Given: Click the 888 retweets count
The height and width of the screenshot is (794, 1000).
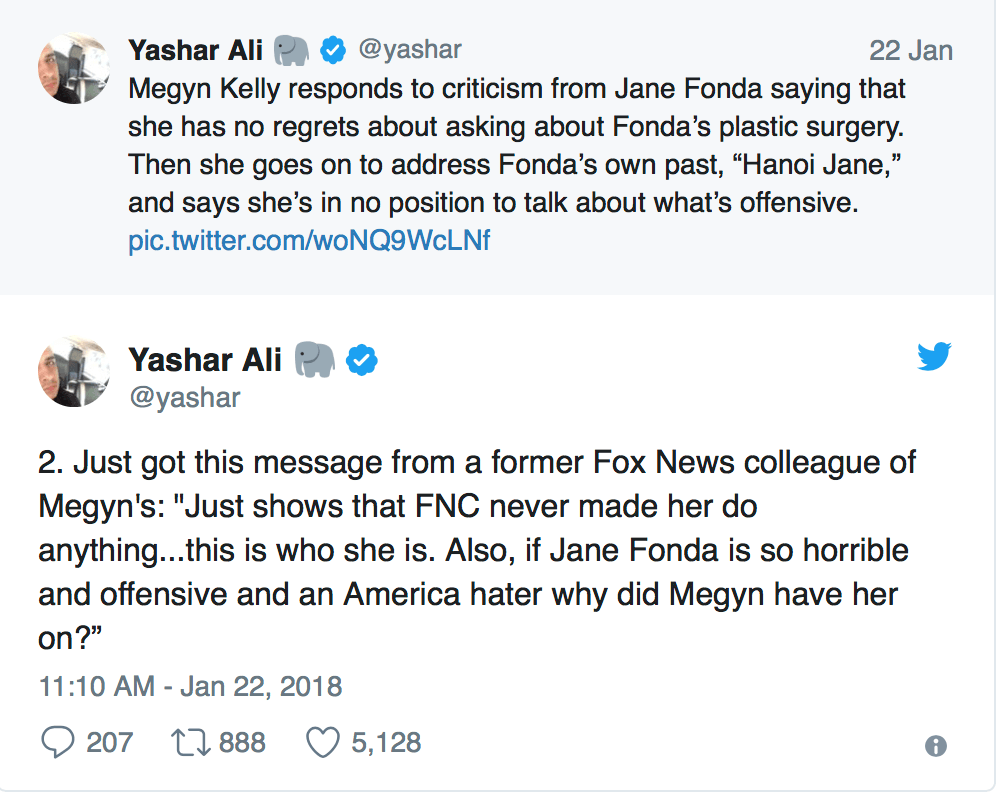Looking at the screenshot, I should click(242, 742).
